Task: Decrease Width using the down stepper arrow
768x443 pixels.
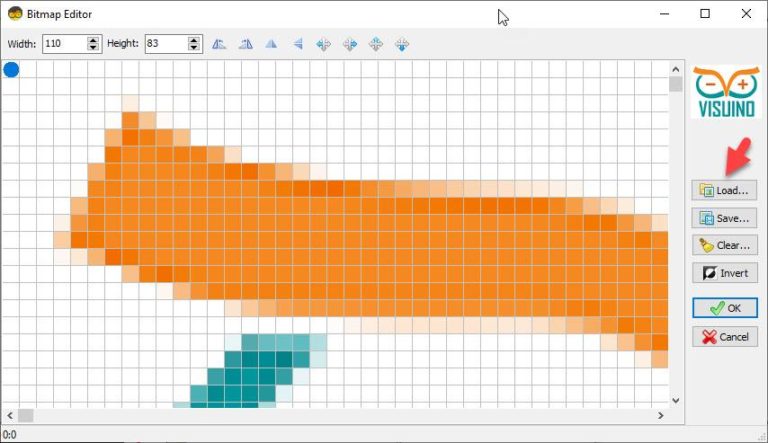Action: (x=93, y=47)
